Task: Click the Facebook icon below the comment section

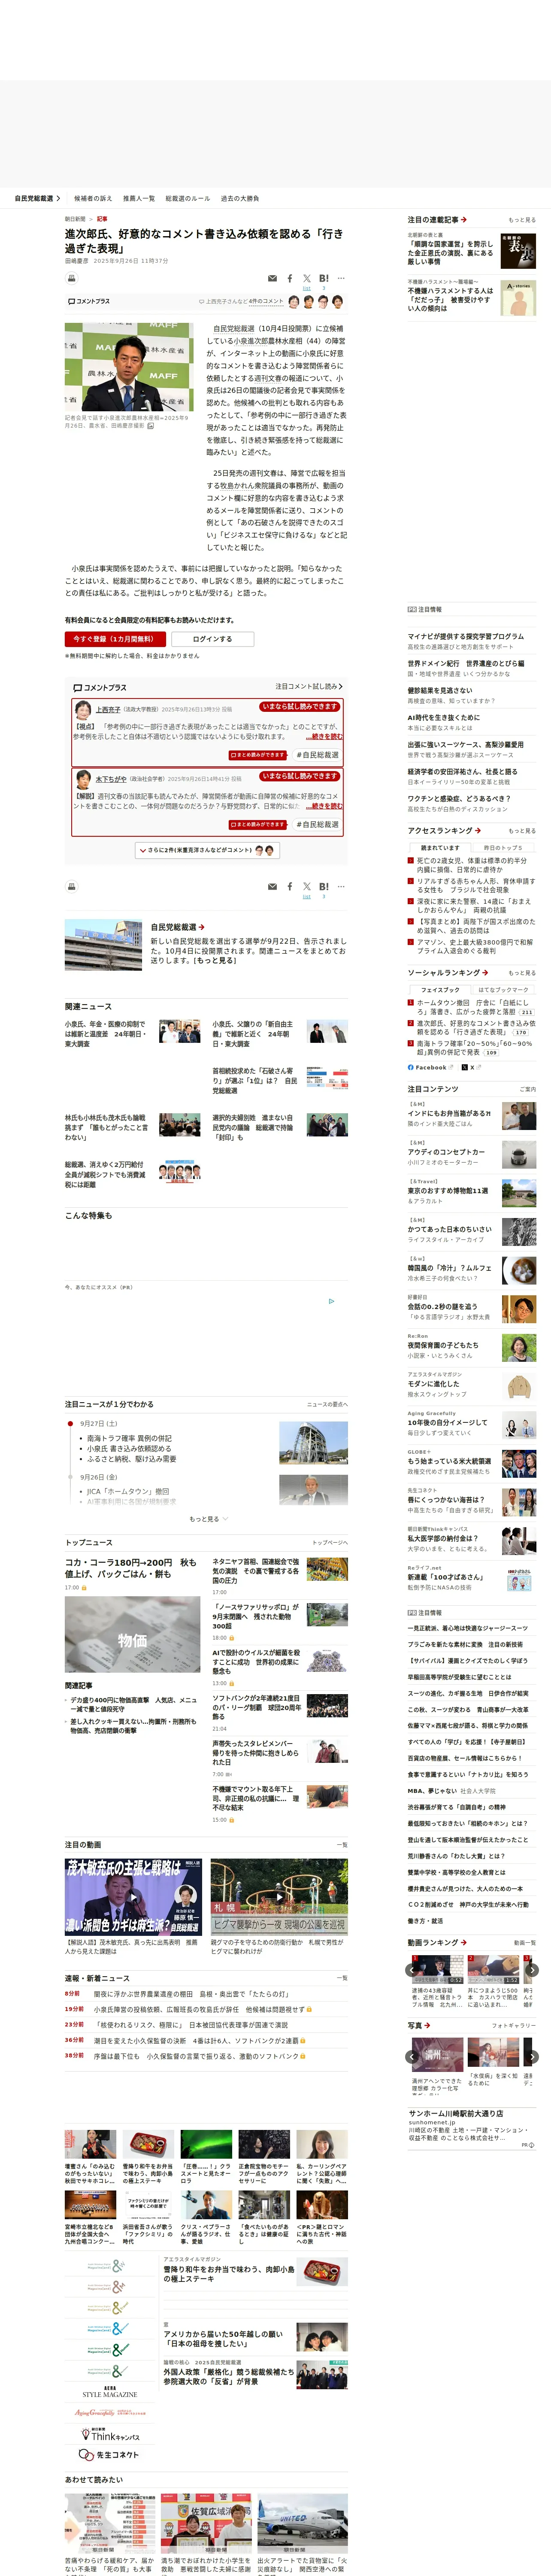Action: coord(290,886)
